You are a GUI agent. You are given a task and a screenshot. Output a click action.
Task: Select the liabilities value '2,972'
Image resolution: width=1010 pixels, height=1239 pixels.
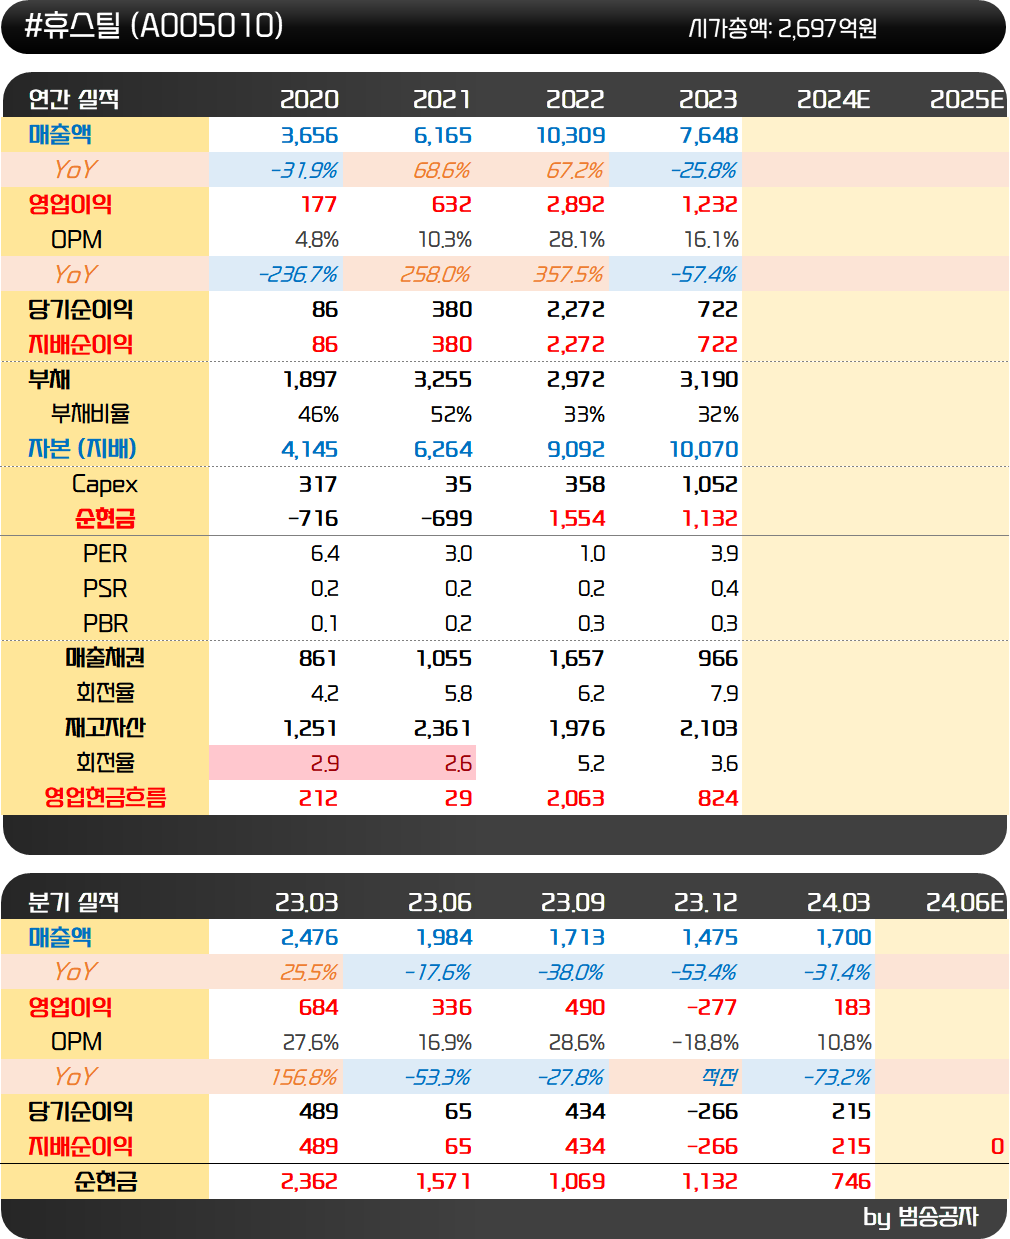[576, 379]
